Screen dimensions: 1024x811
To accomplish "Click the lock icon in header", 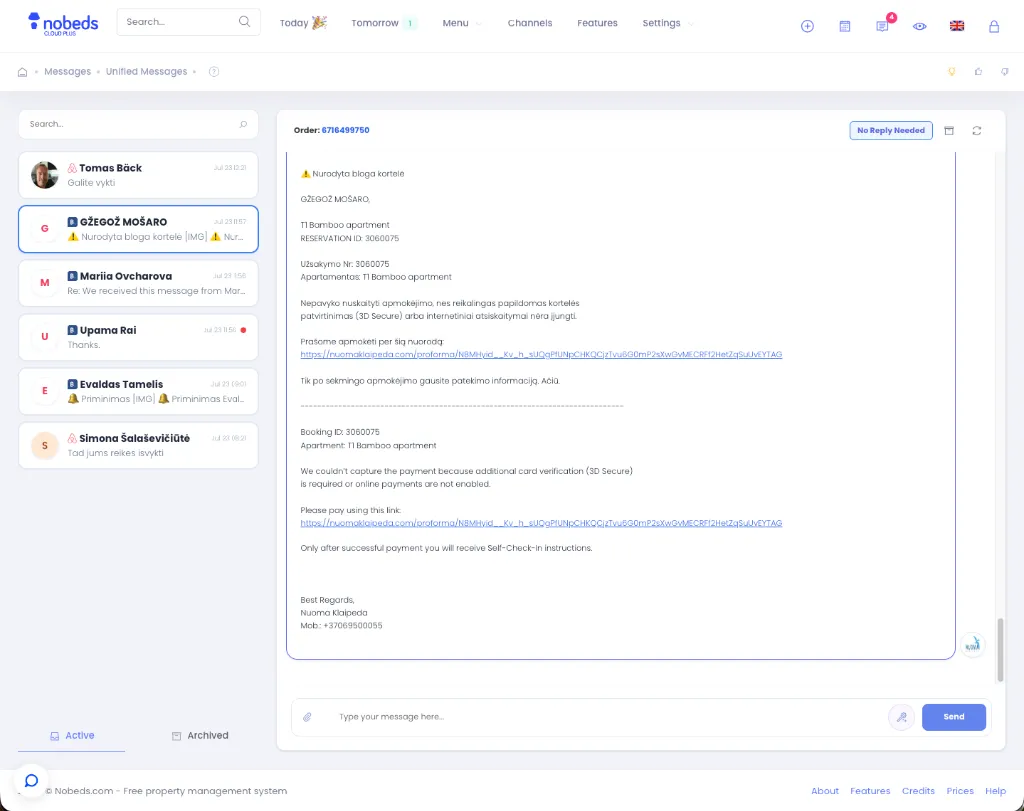I will 994,26.
